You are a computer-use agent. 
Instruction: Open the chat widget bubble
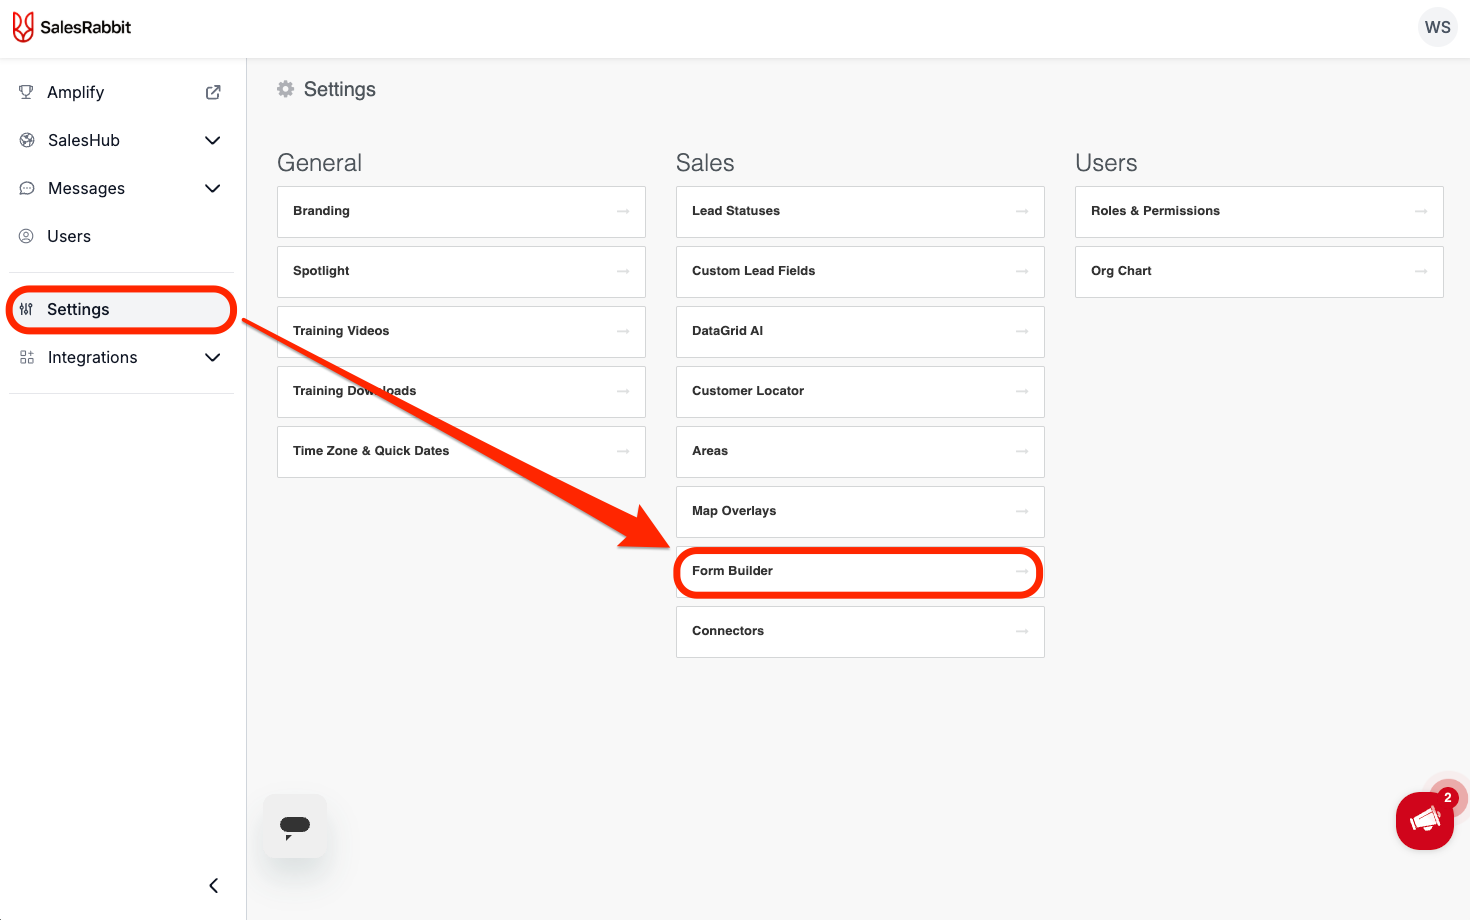(295, 826)
